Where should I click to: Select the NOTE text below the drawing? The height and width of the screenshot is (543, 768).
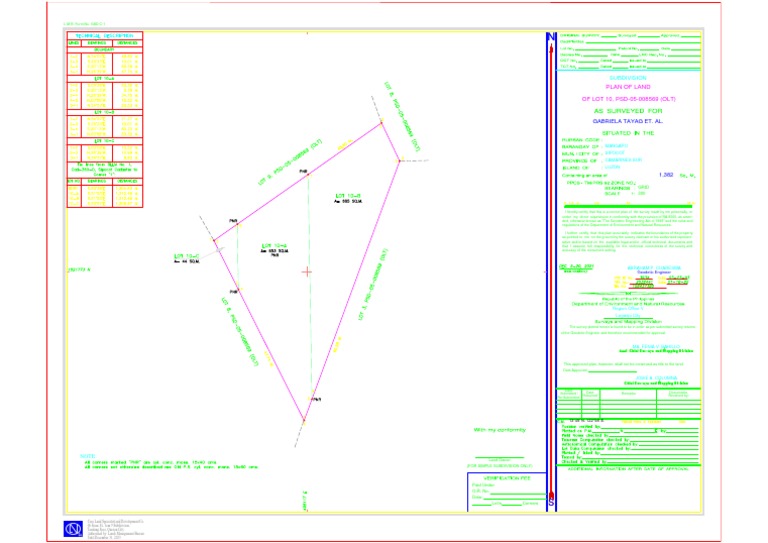click(88, 456)
